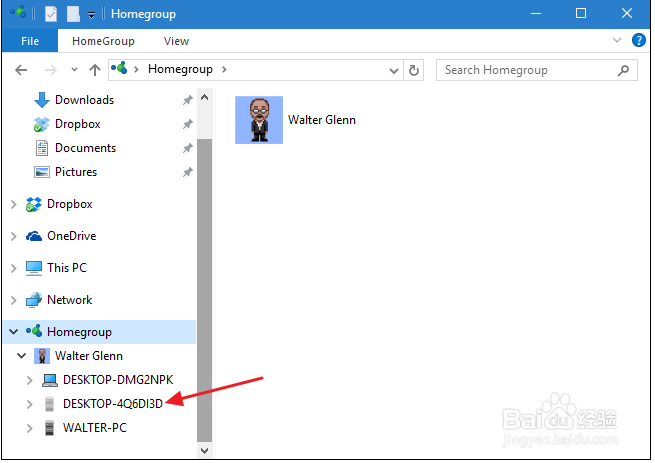Image resolution: width=655 pixels, height=463 pixels.
Task: Open Pictures in quick access
Action: (76, 172)
